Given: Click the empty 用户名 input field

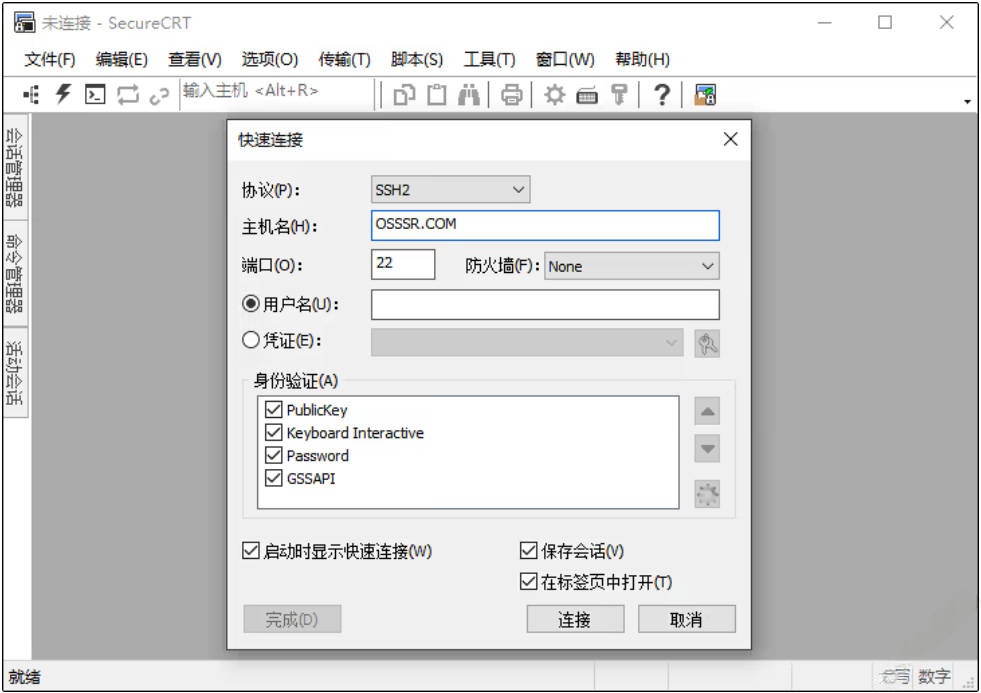Looking at the screenshot, I should [x=545, y=305].
